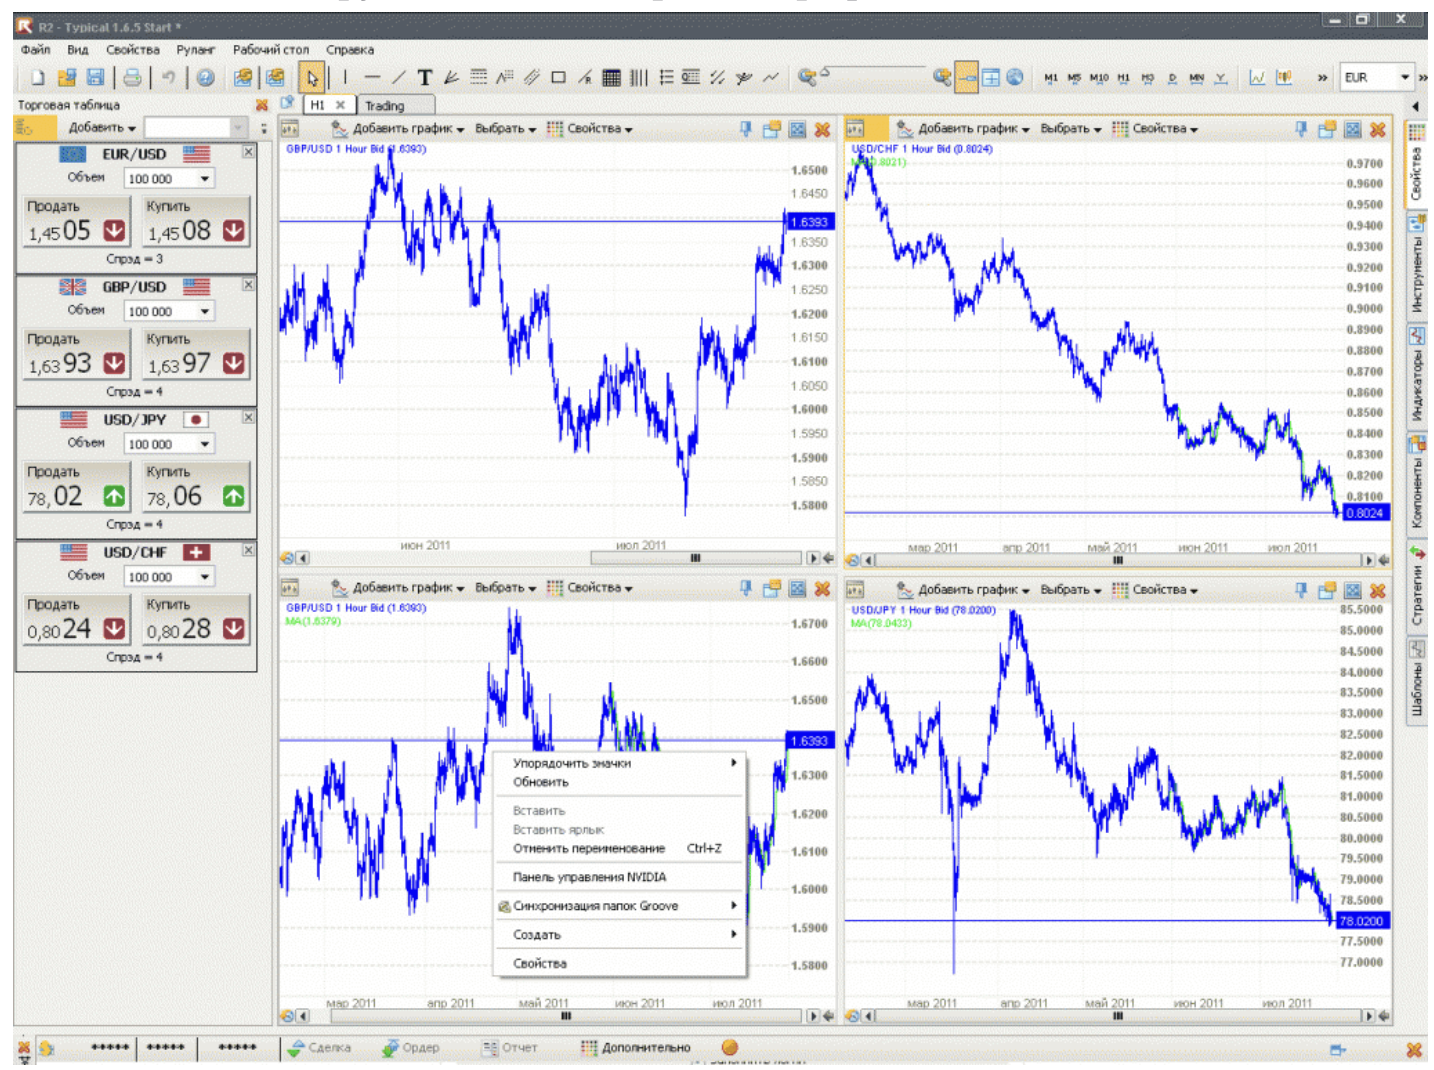Switch to the Trading tab
This screenshot has width=1434, height=1070.
(385, 106)
